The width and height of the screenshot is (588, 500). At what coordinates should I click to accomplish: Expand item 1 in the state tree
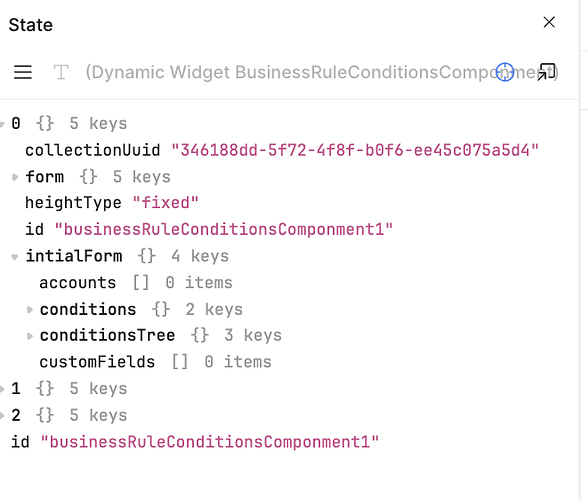(x=2, y=389)
